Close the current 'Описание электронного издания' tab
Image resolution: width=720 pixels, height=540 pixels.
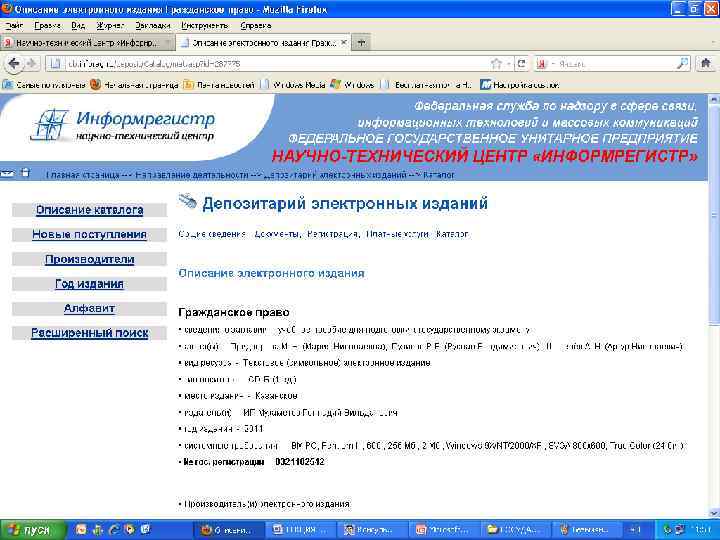click(343, 43)
